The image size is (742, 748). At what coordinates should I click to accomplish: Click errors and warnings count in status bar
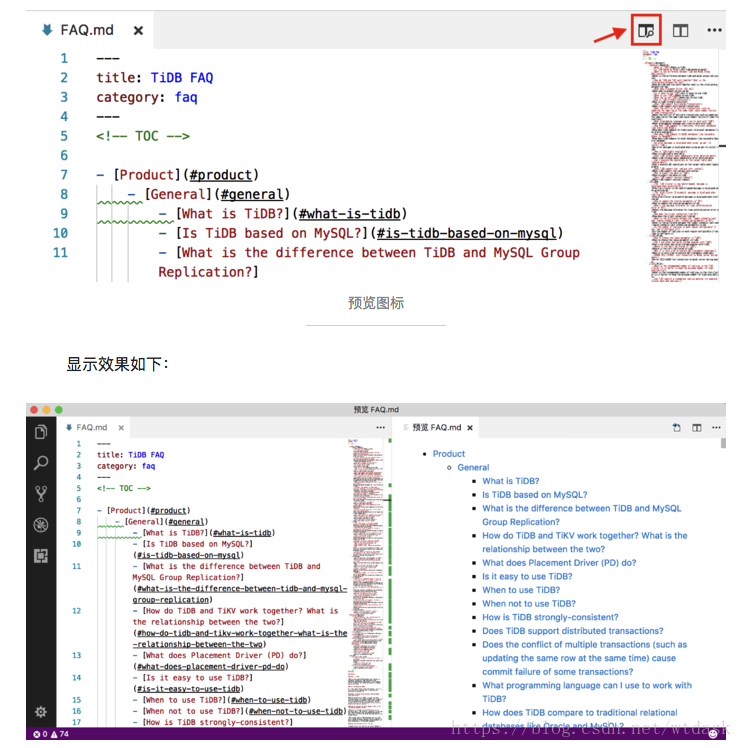pyautogui.click(x=51, y=734)
